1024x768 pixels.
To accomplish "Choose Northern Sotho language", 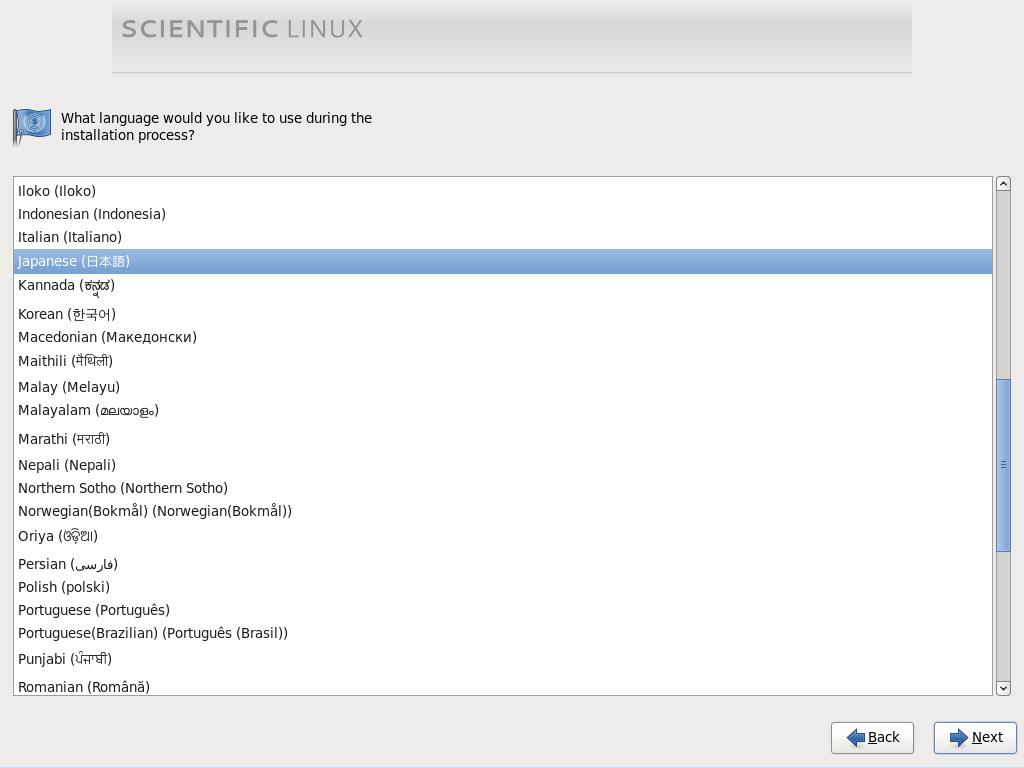I will point(503,488).
